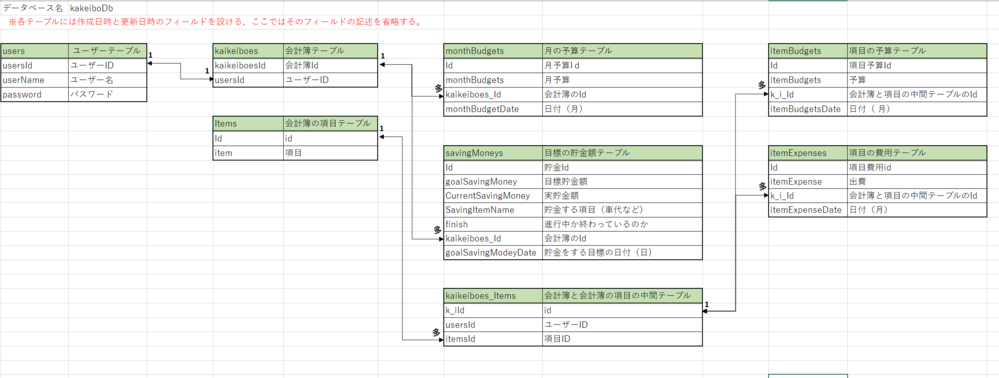The height and width of the screenshot is (378, 999).
Task: Click the goalSavingMoney field cell
Action: [492, 182]
